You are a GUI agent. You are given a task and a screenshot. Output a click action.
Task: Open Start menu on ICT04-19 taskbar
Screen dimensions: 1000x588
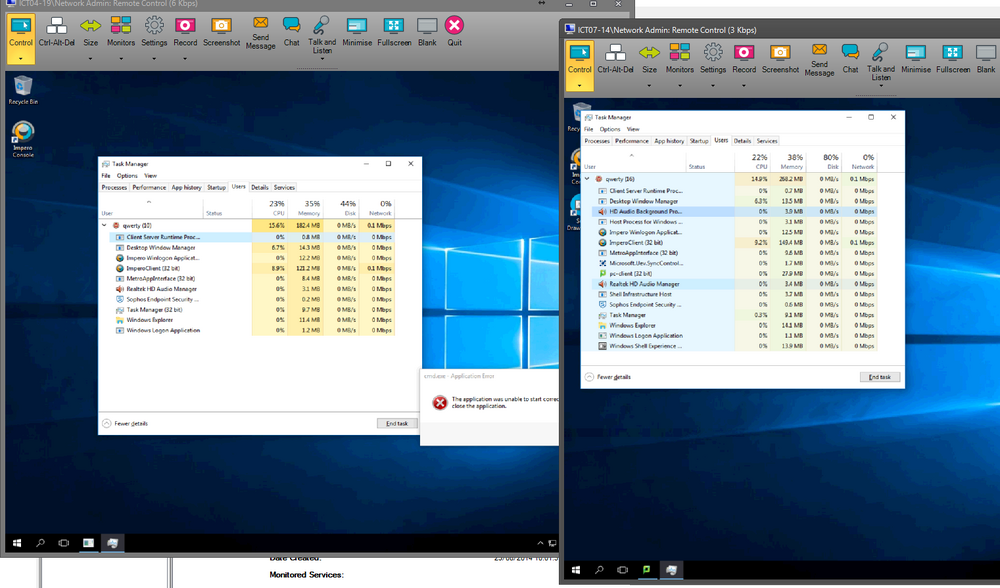point(17,543)
